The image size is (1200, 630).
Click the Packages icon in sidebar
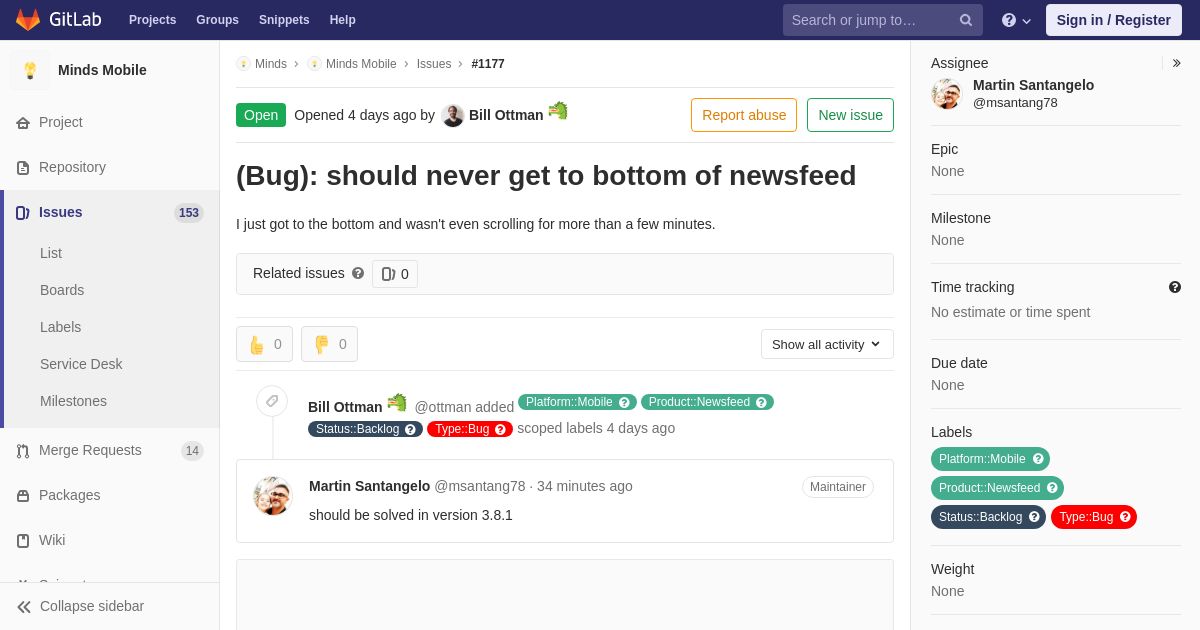pos(23,495)
